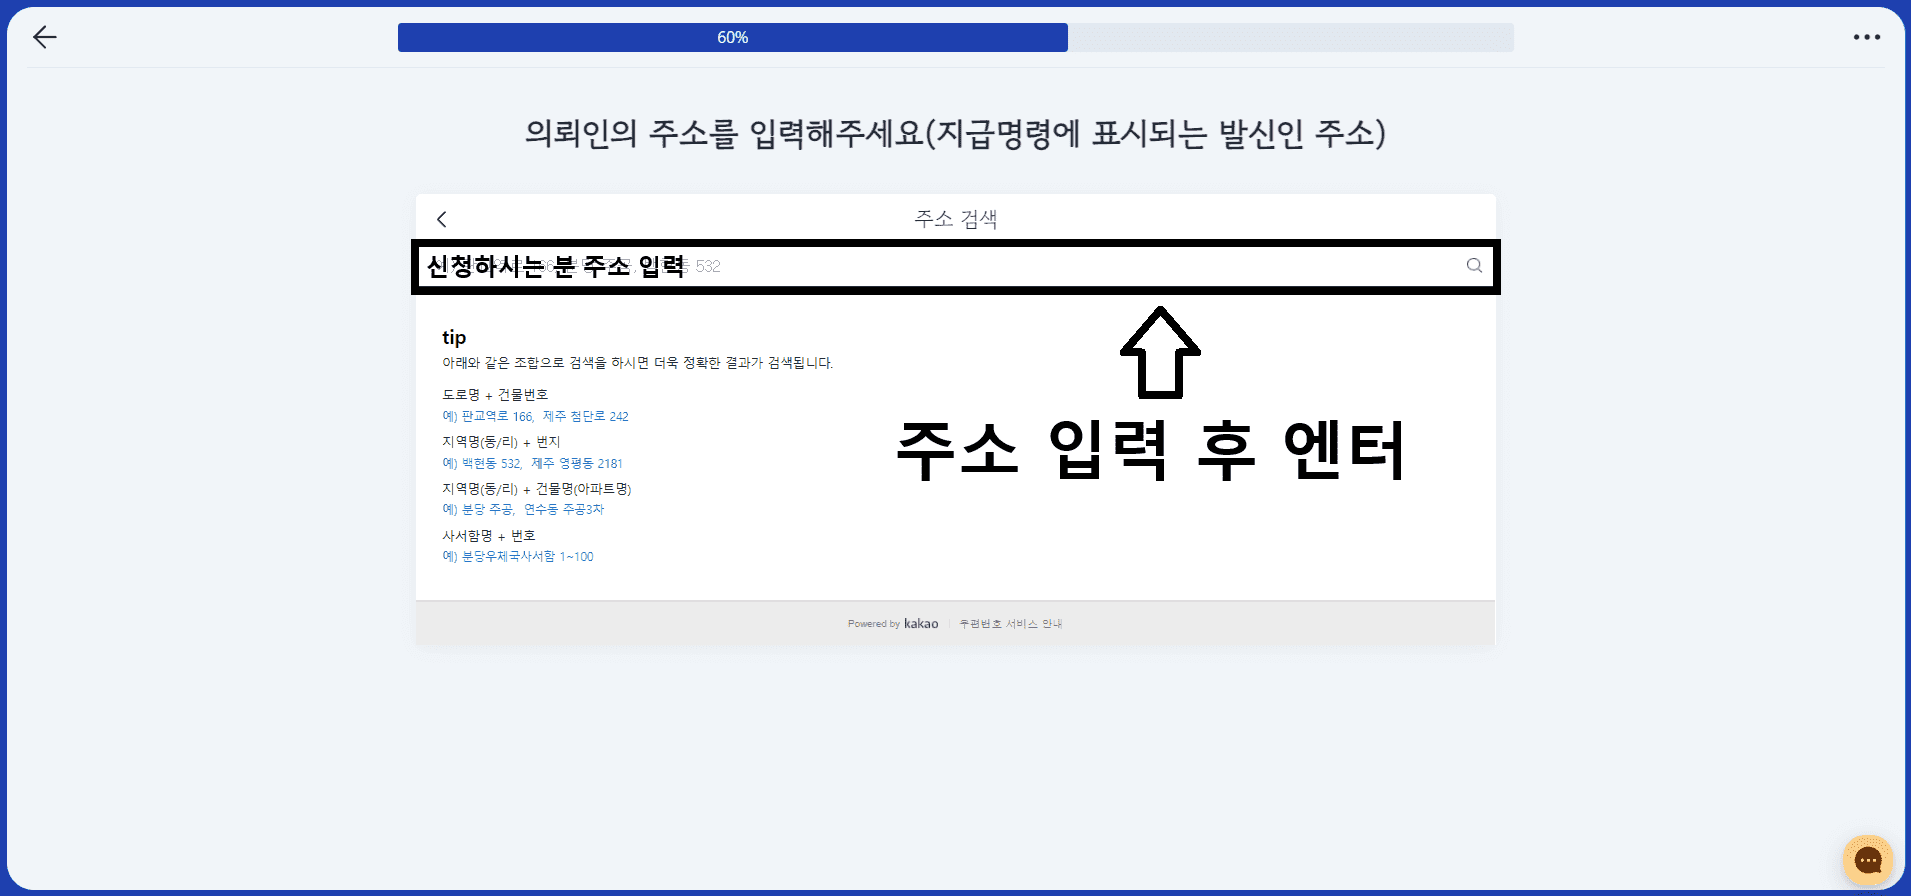Image resolution: width=1911 pixels, height=896 pixels.
Task: Click the '사서함명 + 번호' text
Action: click(489, 535)
